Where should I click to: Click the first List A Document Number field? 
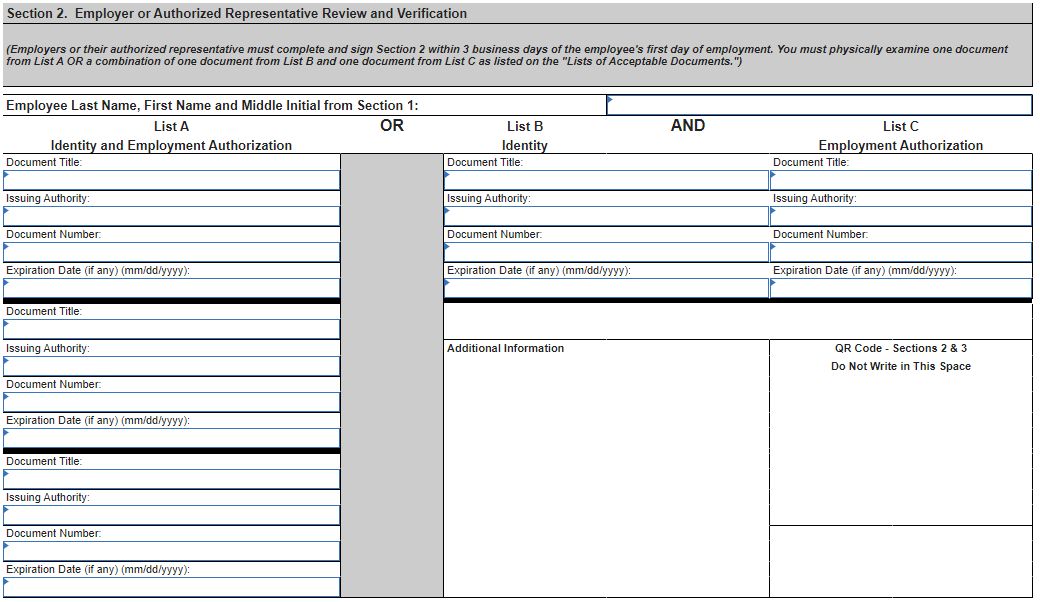[x=170, y=252]
